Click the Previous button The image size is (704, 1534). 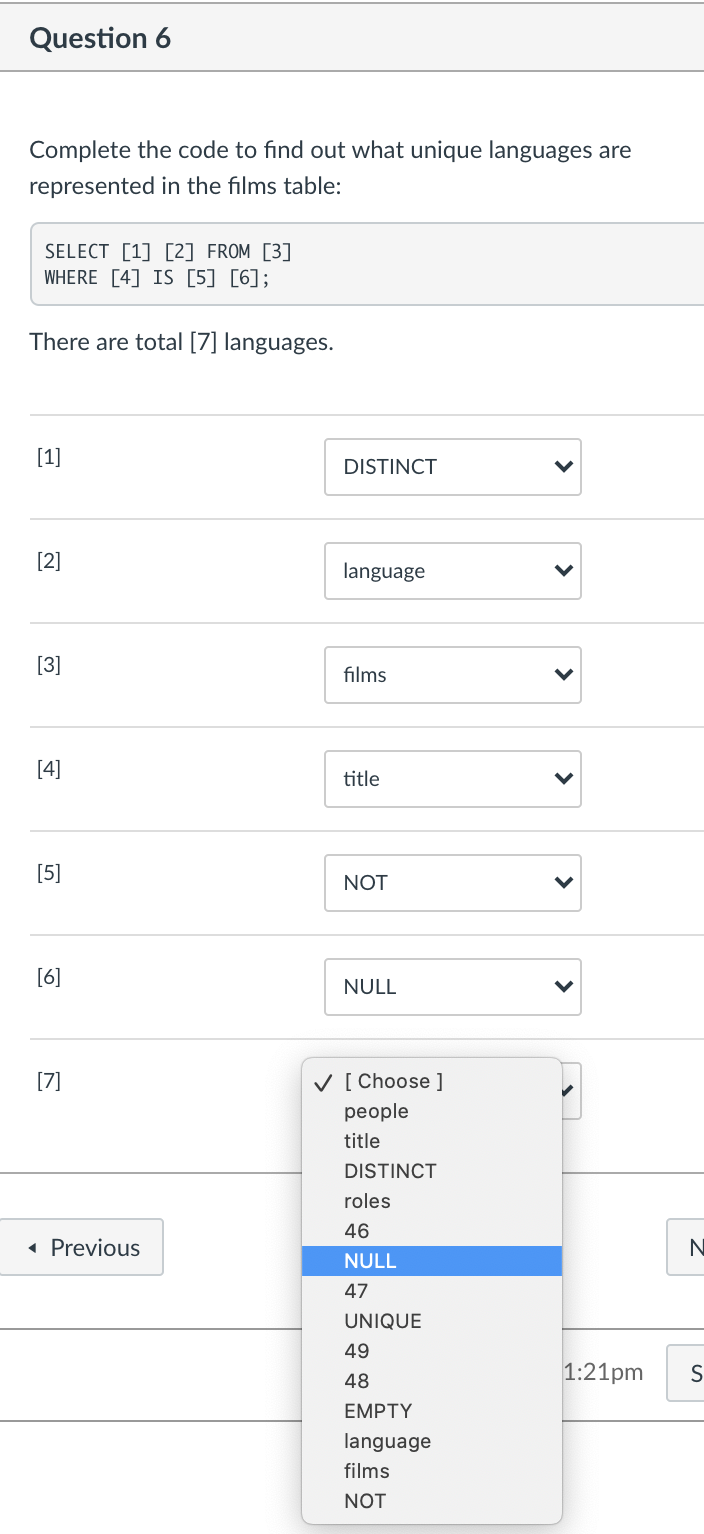point(82,1247)
